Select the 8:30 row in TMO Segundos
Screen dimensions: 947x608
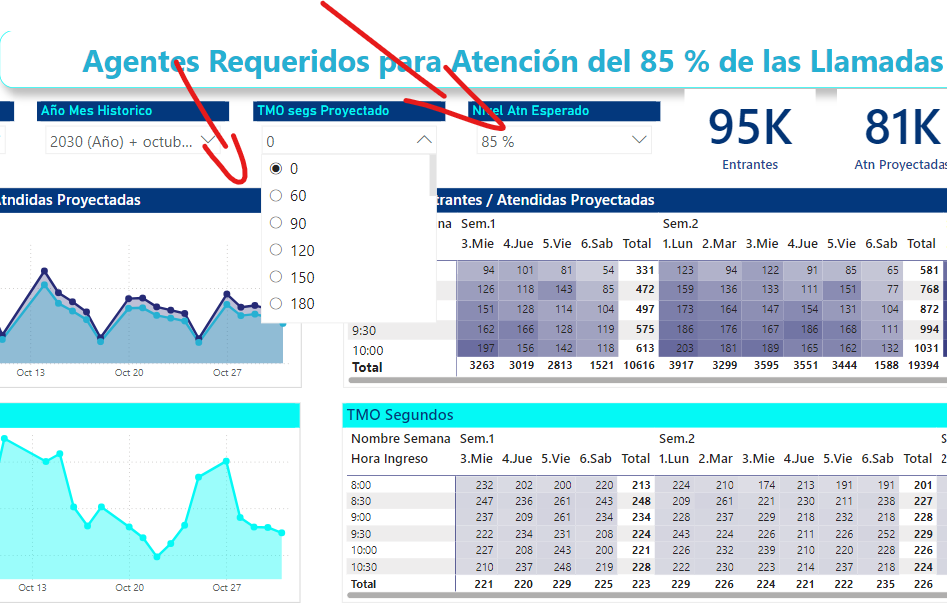coord(361,501)
